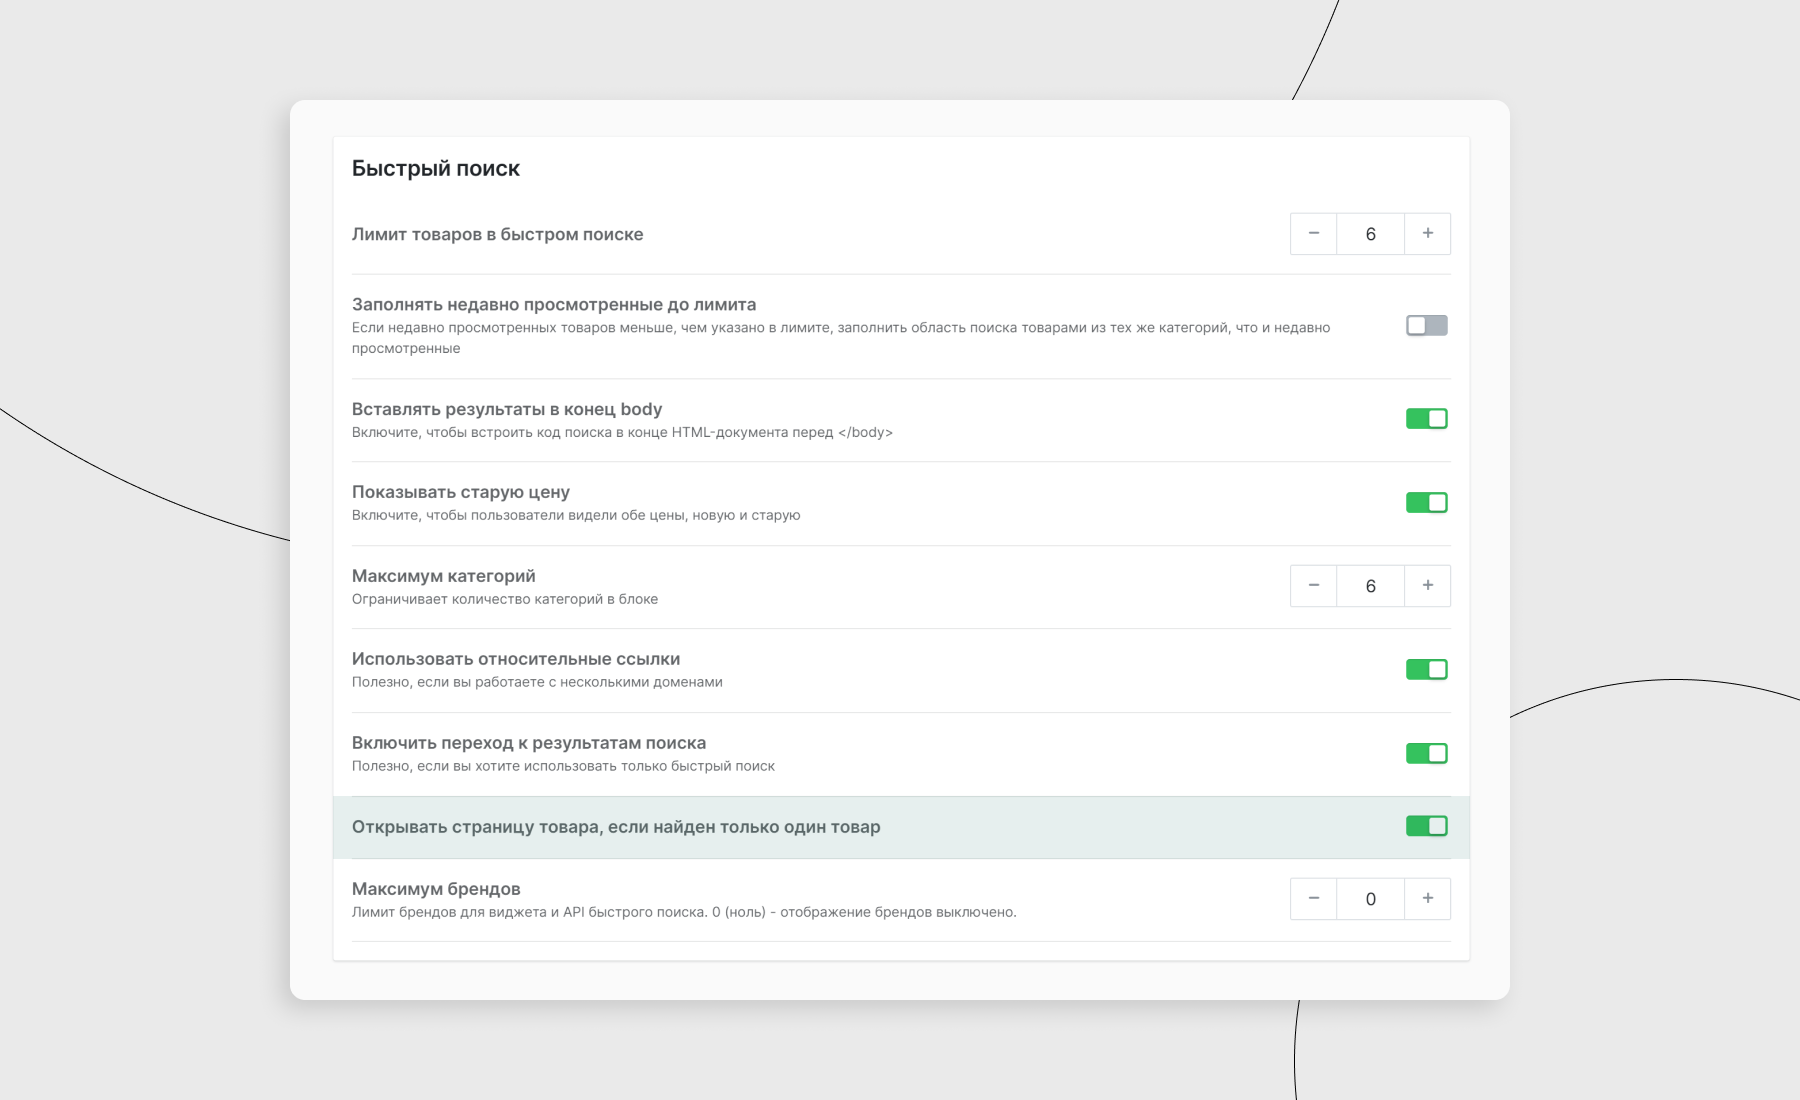Enable Заполнять недавно просмотренные до лимита

pos(1426,326)
